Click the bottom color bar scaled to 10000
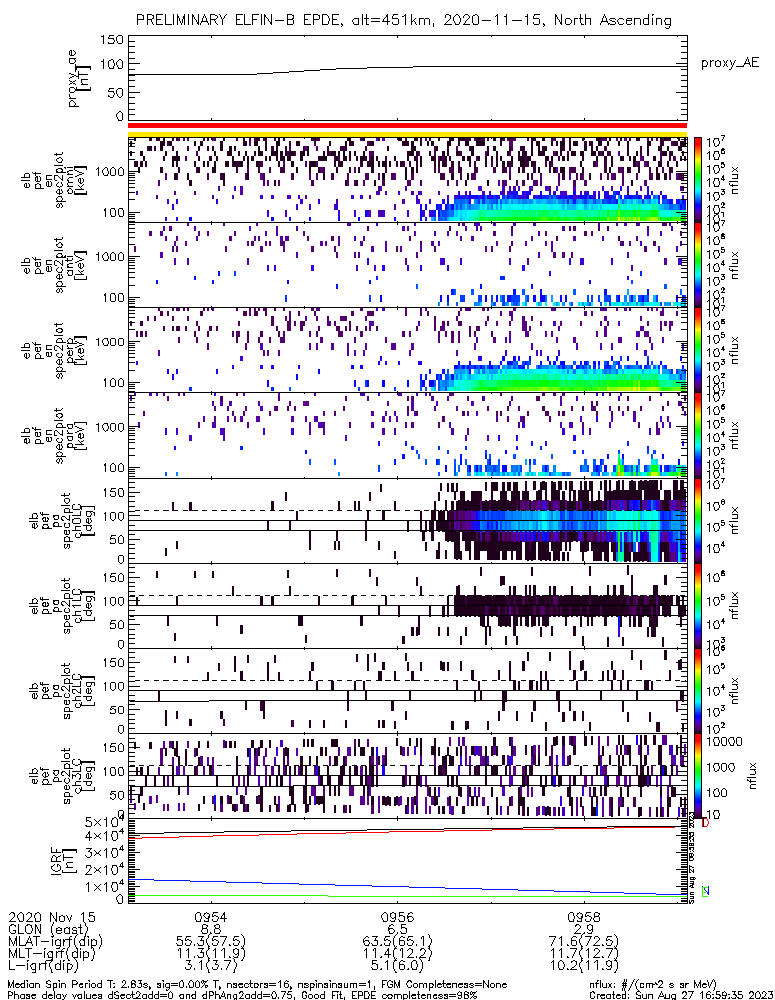This screenshot has height=1000, width=775. pos(697,777)
